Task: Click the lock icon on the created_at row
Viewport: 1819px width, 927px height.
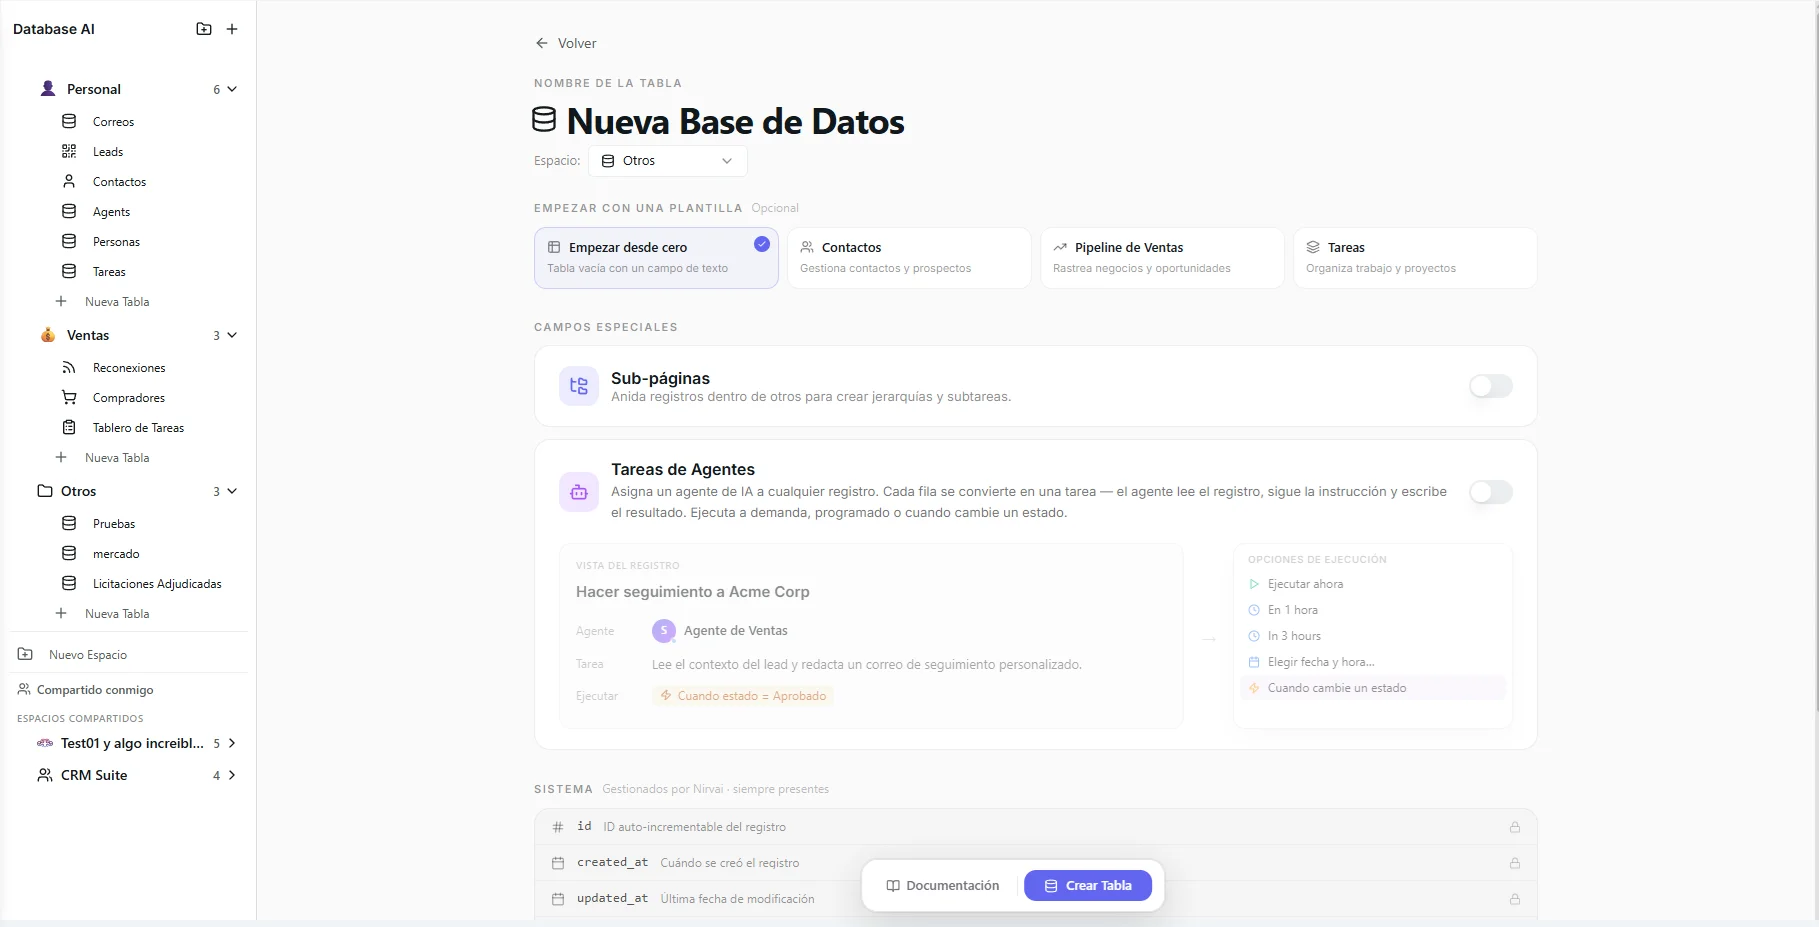Action: tap(1515, 863)
